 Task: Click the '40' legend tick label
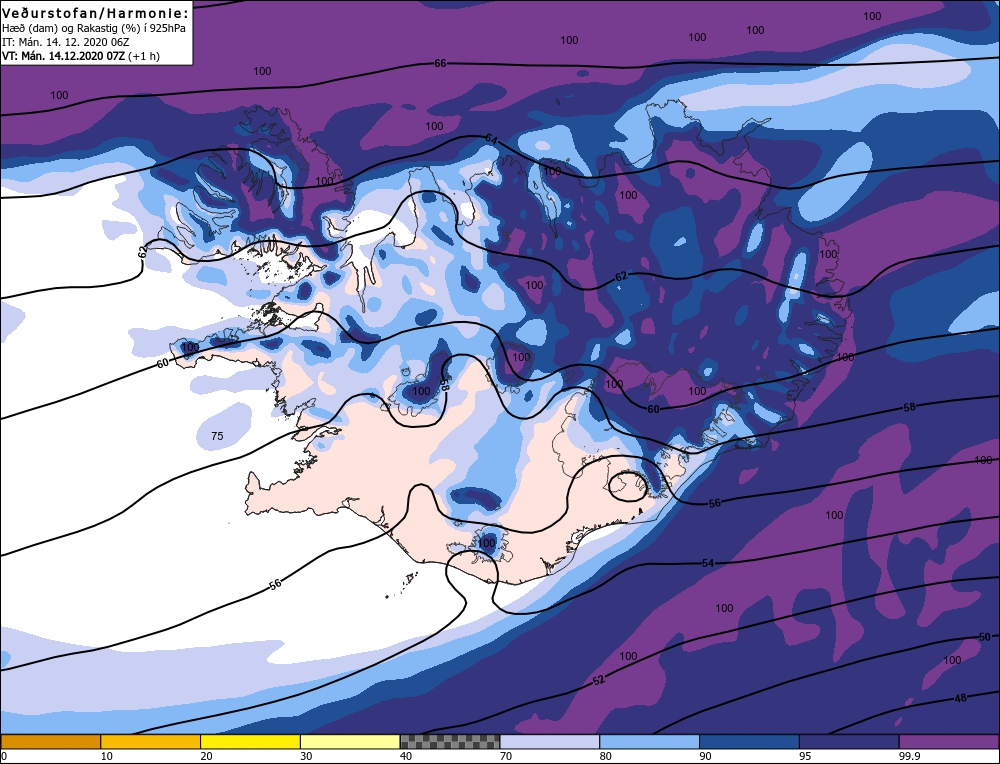[406, 756]
